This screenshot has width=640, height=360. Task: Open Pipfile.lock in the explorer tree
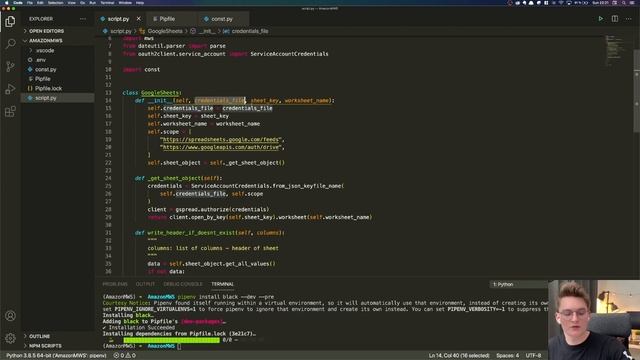tap(58, 88)
